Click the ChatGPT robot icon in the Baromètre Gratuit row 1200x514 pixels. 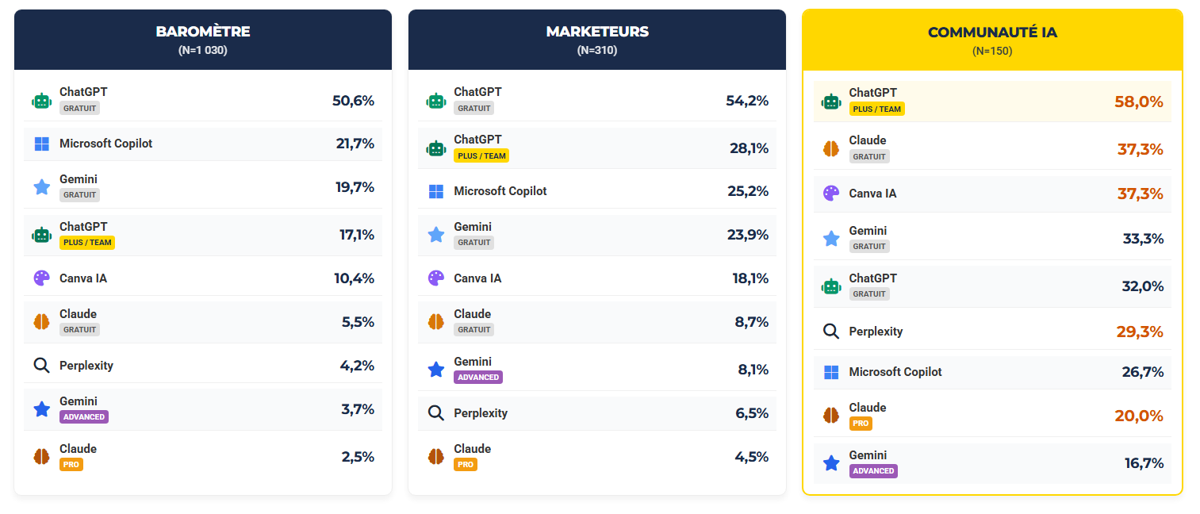(x=41, y=101)
